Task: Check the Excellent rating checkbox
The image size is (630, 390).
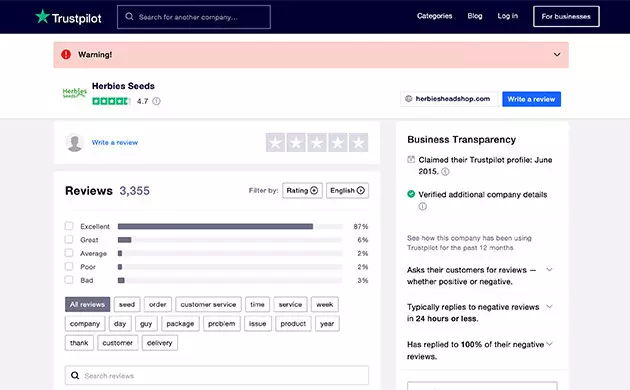Action: tap(69, 226)
